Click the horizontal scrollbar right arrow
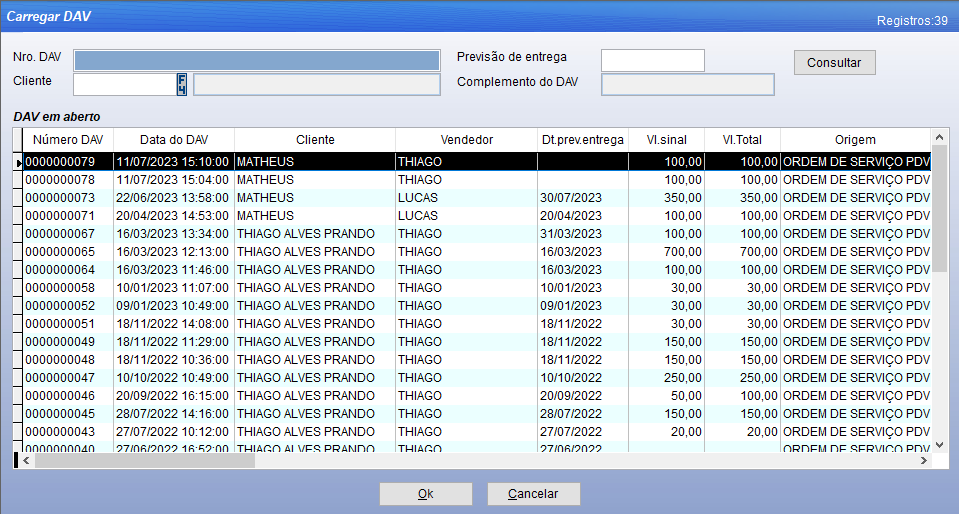 [x=923, y=461]
